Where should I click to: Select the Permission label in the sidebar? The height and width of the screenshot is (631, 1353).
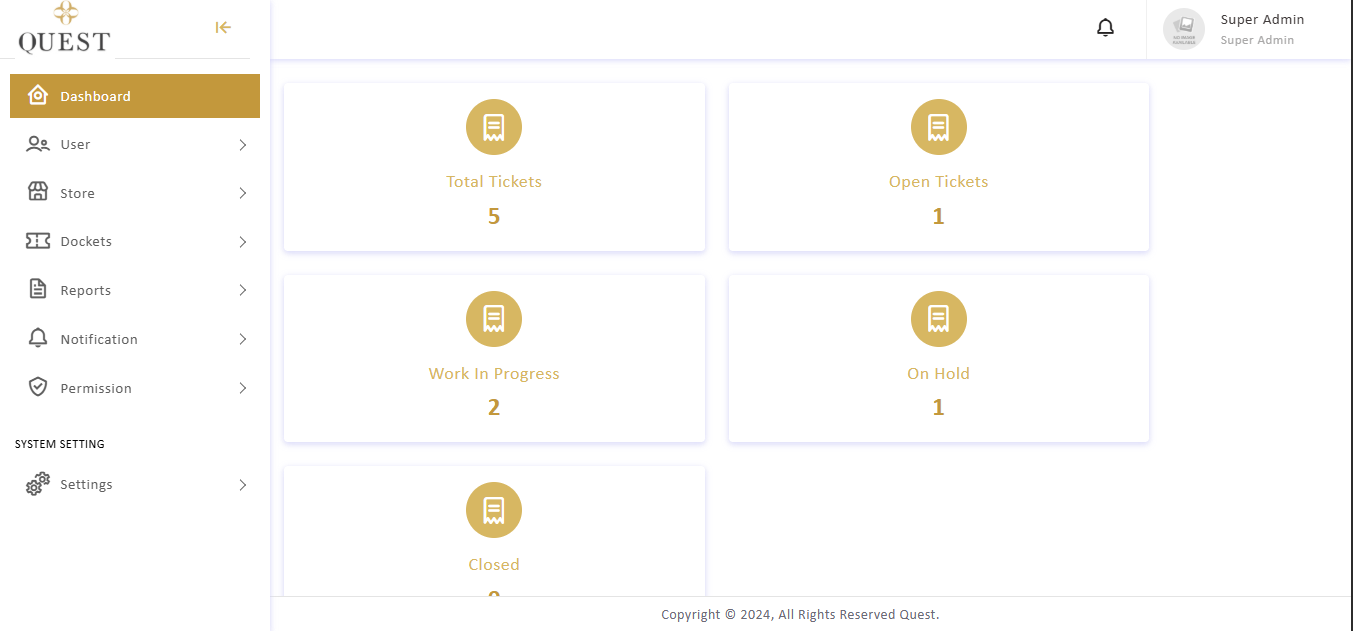tap(96, 389)
